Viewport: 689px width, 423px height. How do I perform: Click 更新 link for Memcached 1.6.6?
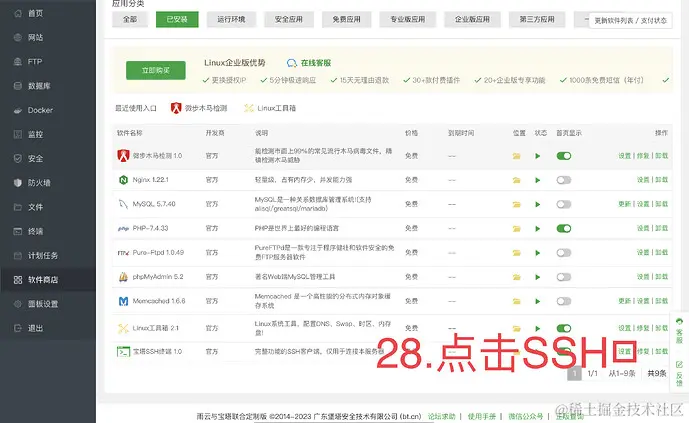pos(624,301)
